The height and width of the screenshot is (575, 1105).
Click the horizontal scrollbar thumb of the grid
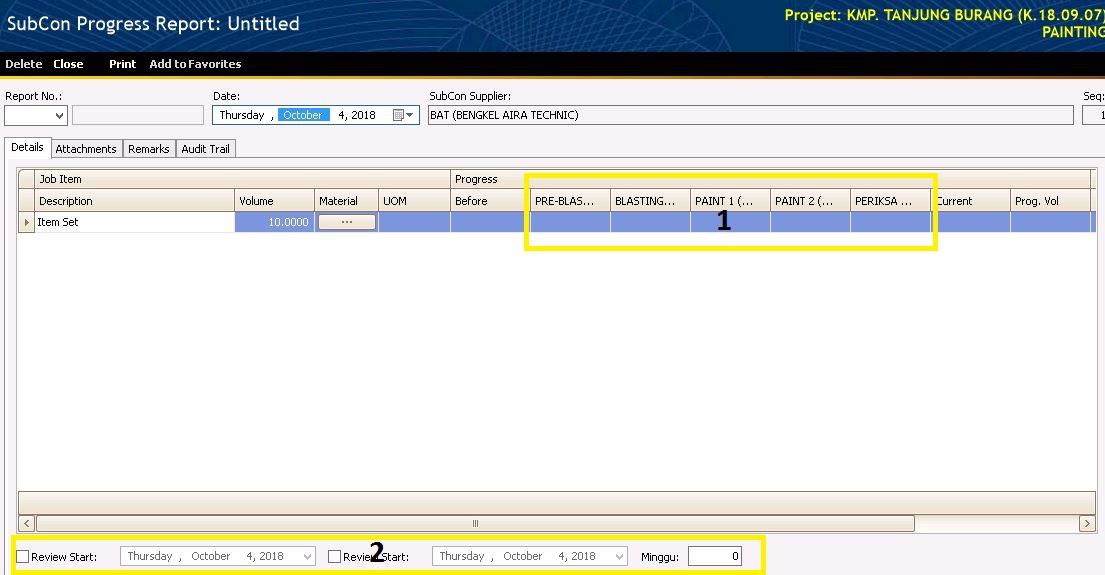pyautogui.click(x=475, y=523)
